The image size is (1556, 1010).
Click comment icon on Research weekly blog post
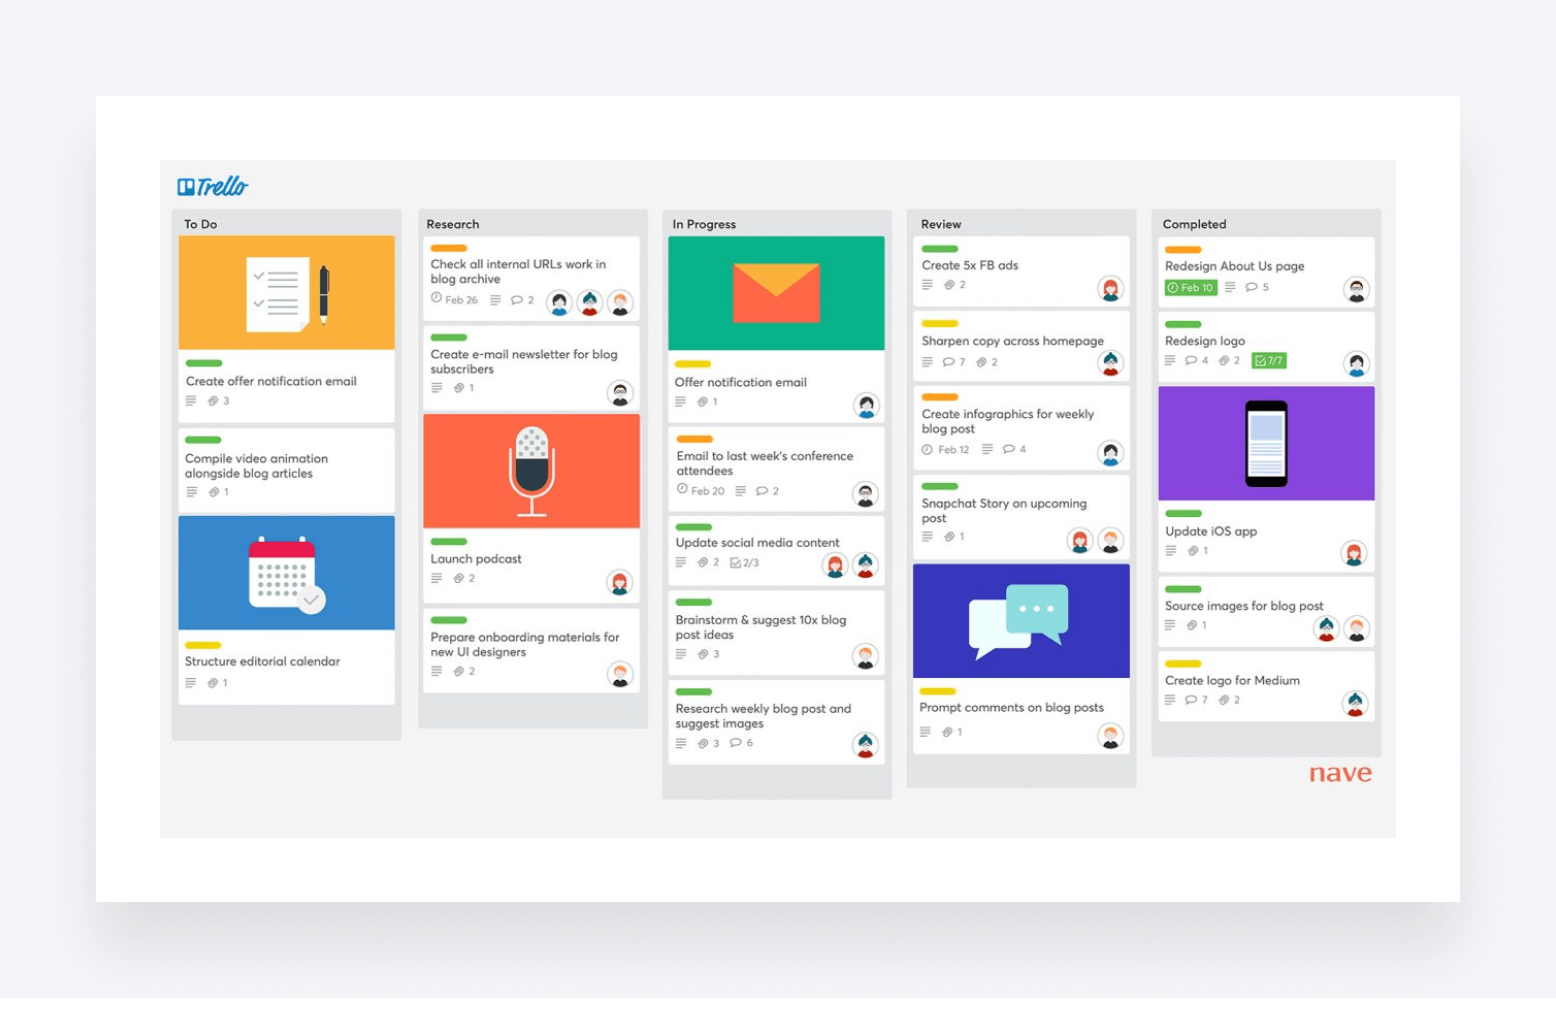coord(736,743)
